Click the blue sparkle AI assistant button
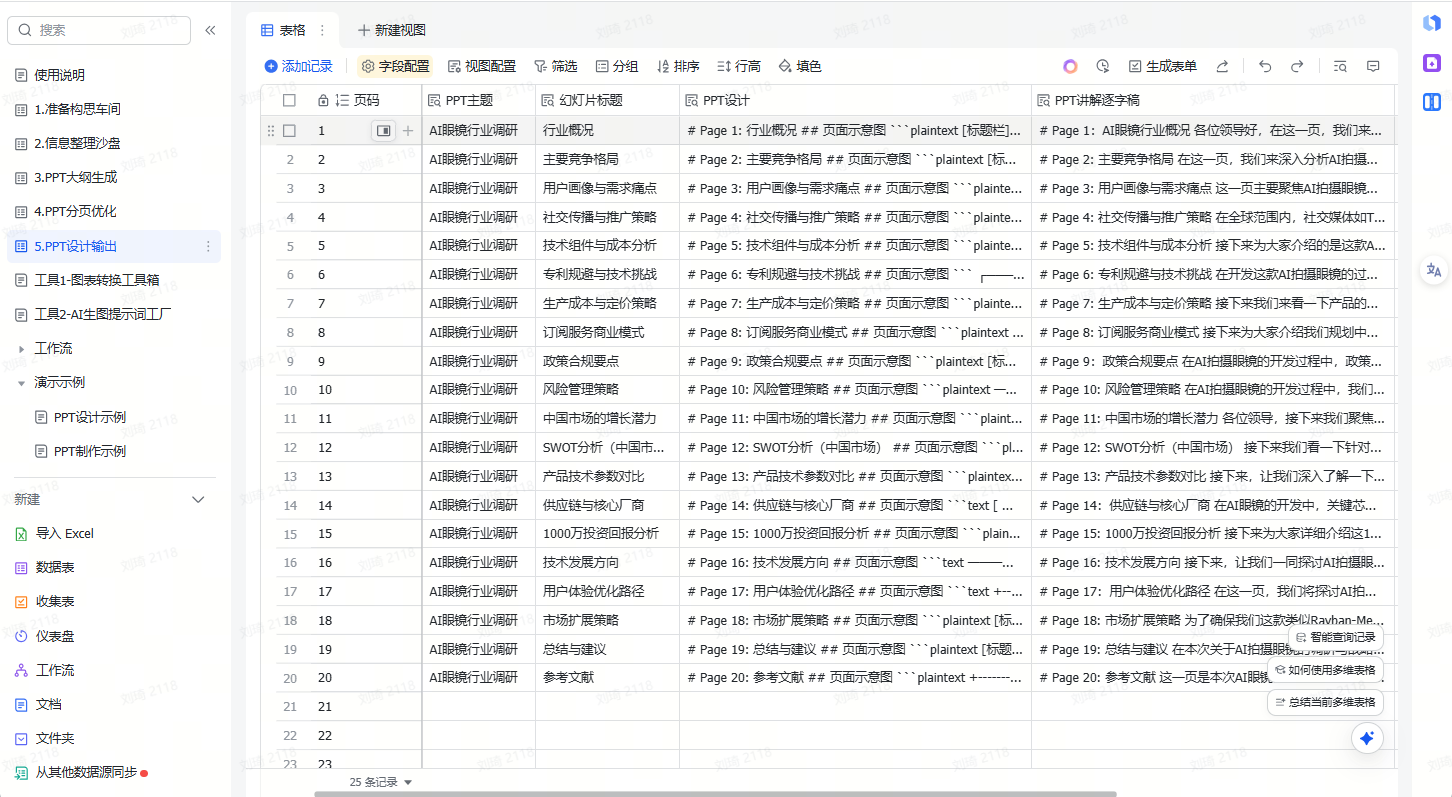The width and height of the screenshot is (1452, 797). point(1367,738)
